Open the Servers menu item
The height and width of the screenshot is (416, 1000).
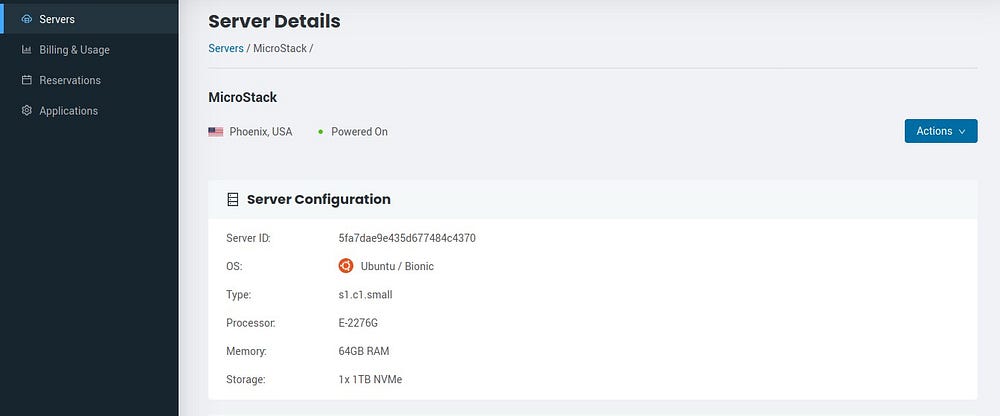57,19
